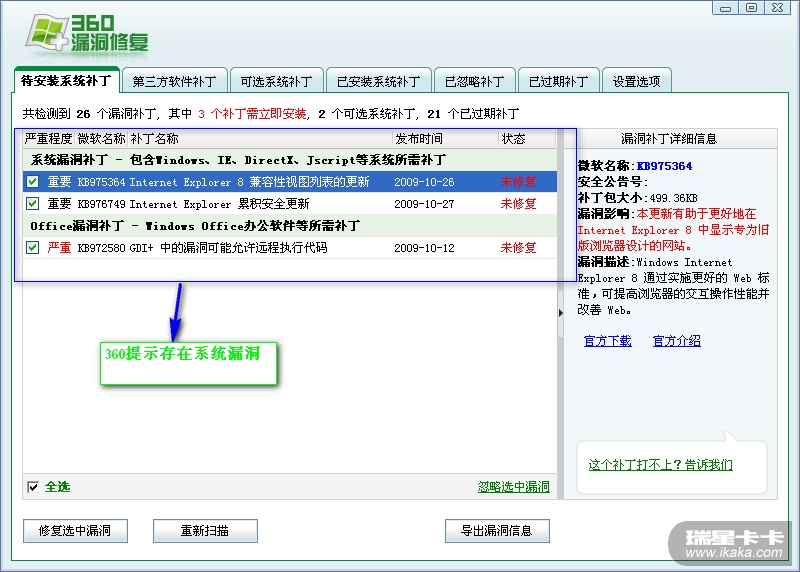Click 未修复 status of KB972580 row
Image resolution: width=800 pixels, height=572 pixels.
coord(518,247)
